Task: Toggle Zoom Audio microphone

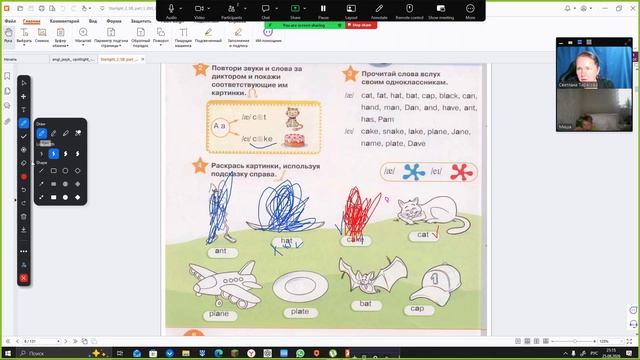Action: point(171,11)
